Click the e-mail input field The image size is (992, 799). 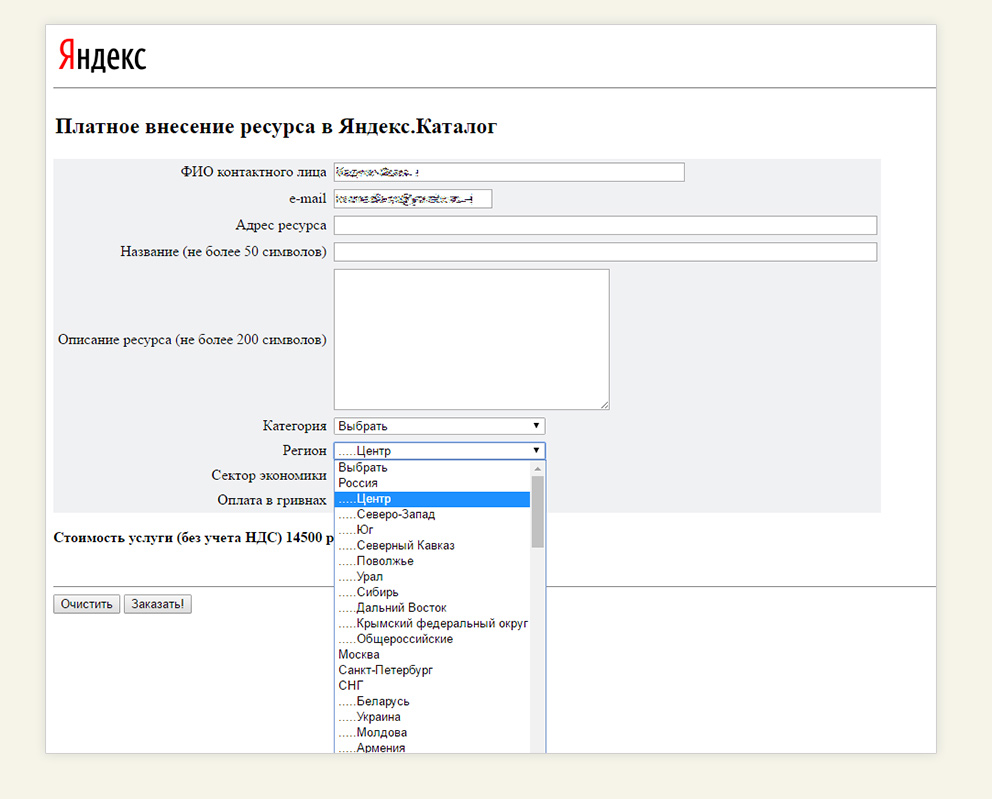[412, 199]
